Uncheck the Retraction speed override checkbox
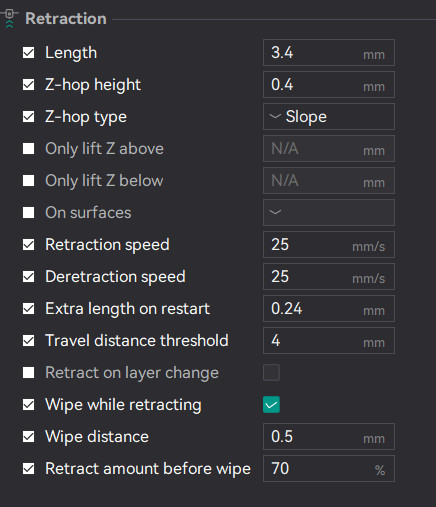The width and height of the screenshot is (436, 507). pyautogui.click(x=28, y=245)
